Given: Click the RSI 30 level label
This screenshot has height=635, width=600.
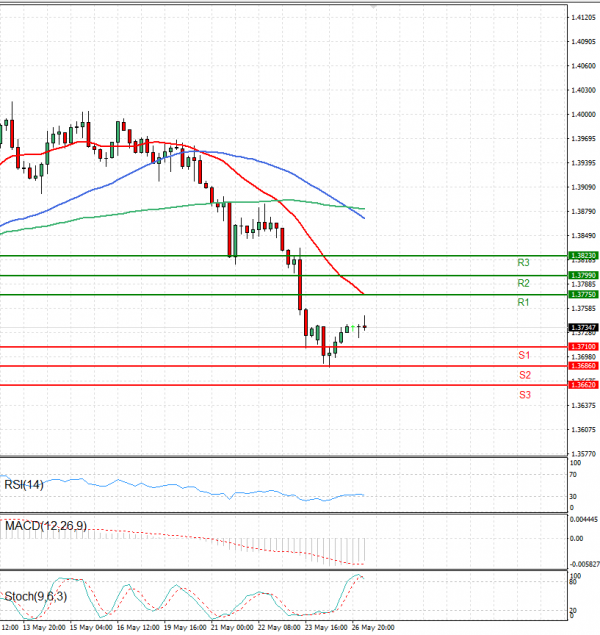Looking at the screenshot, I should (573, 496).
